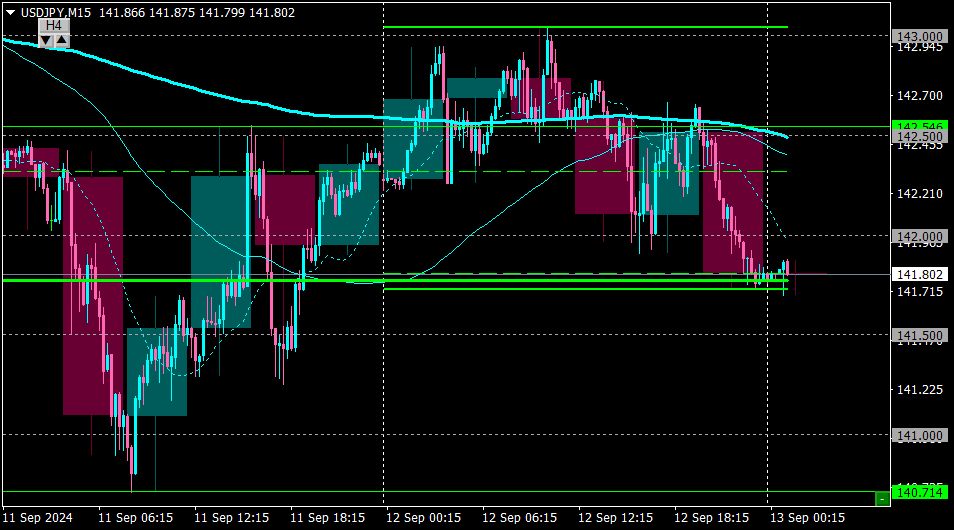The image size is (954, 530).
Task: Click the green minus button at bottom right
Action: (x=882, y=499)
